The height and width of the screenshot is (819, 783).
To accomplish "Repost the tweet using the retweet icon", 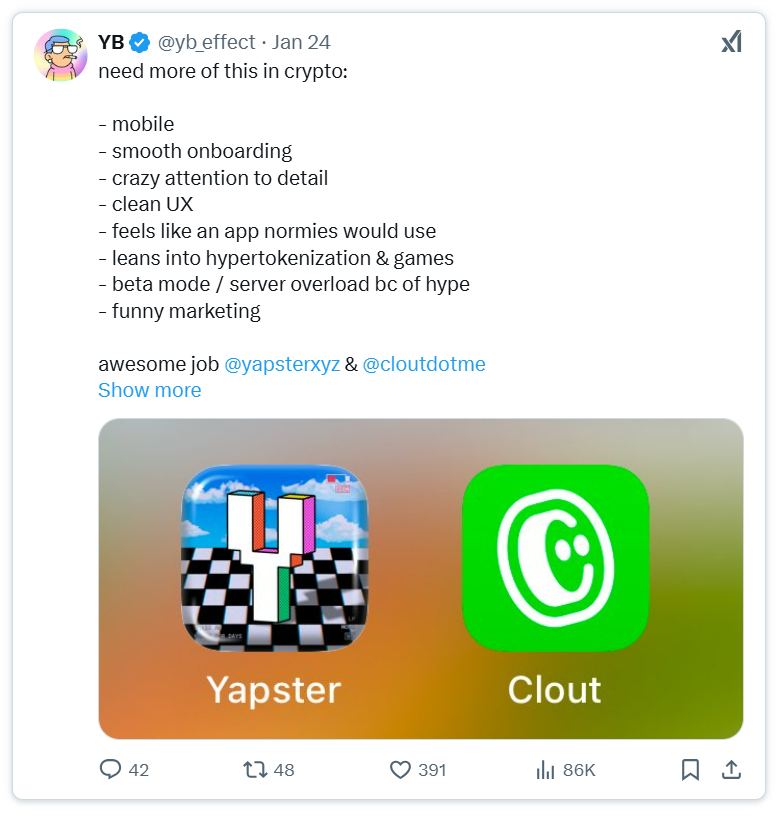I will point(255,769).
